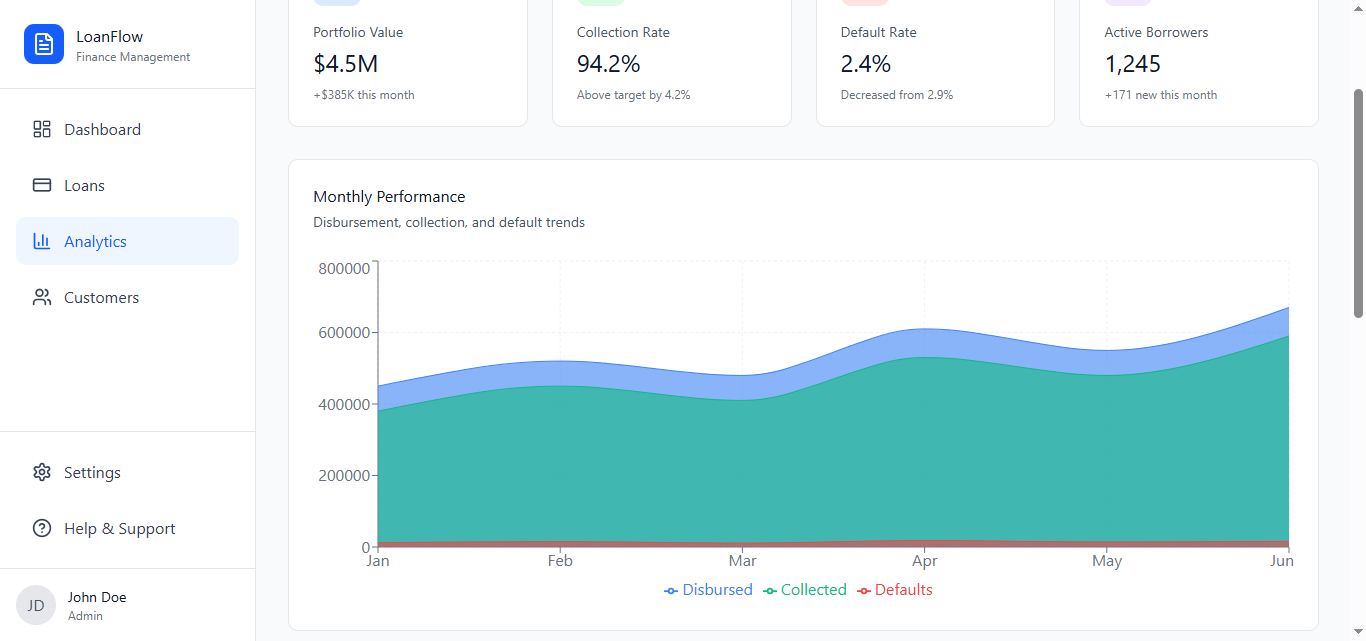1366x641 pixels.
Task: Open the Customers section
Action: coord(127,297)
